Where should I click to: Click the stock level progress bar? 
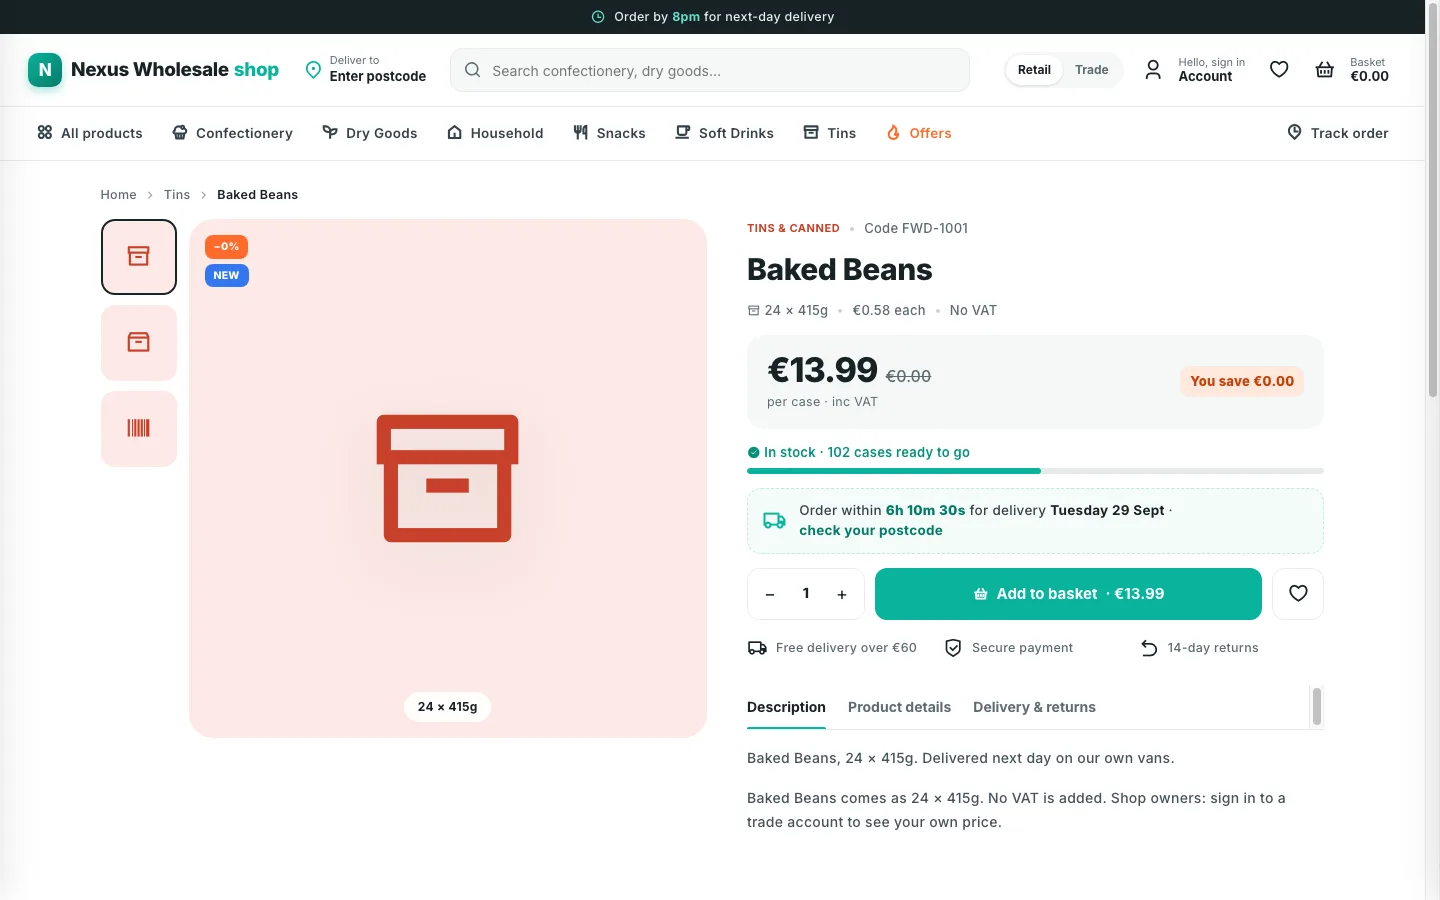pyautogui.click(x=1035, y=471)
